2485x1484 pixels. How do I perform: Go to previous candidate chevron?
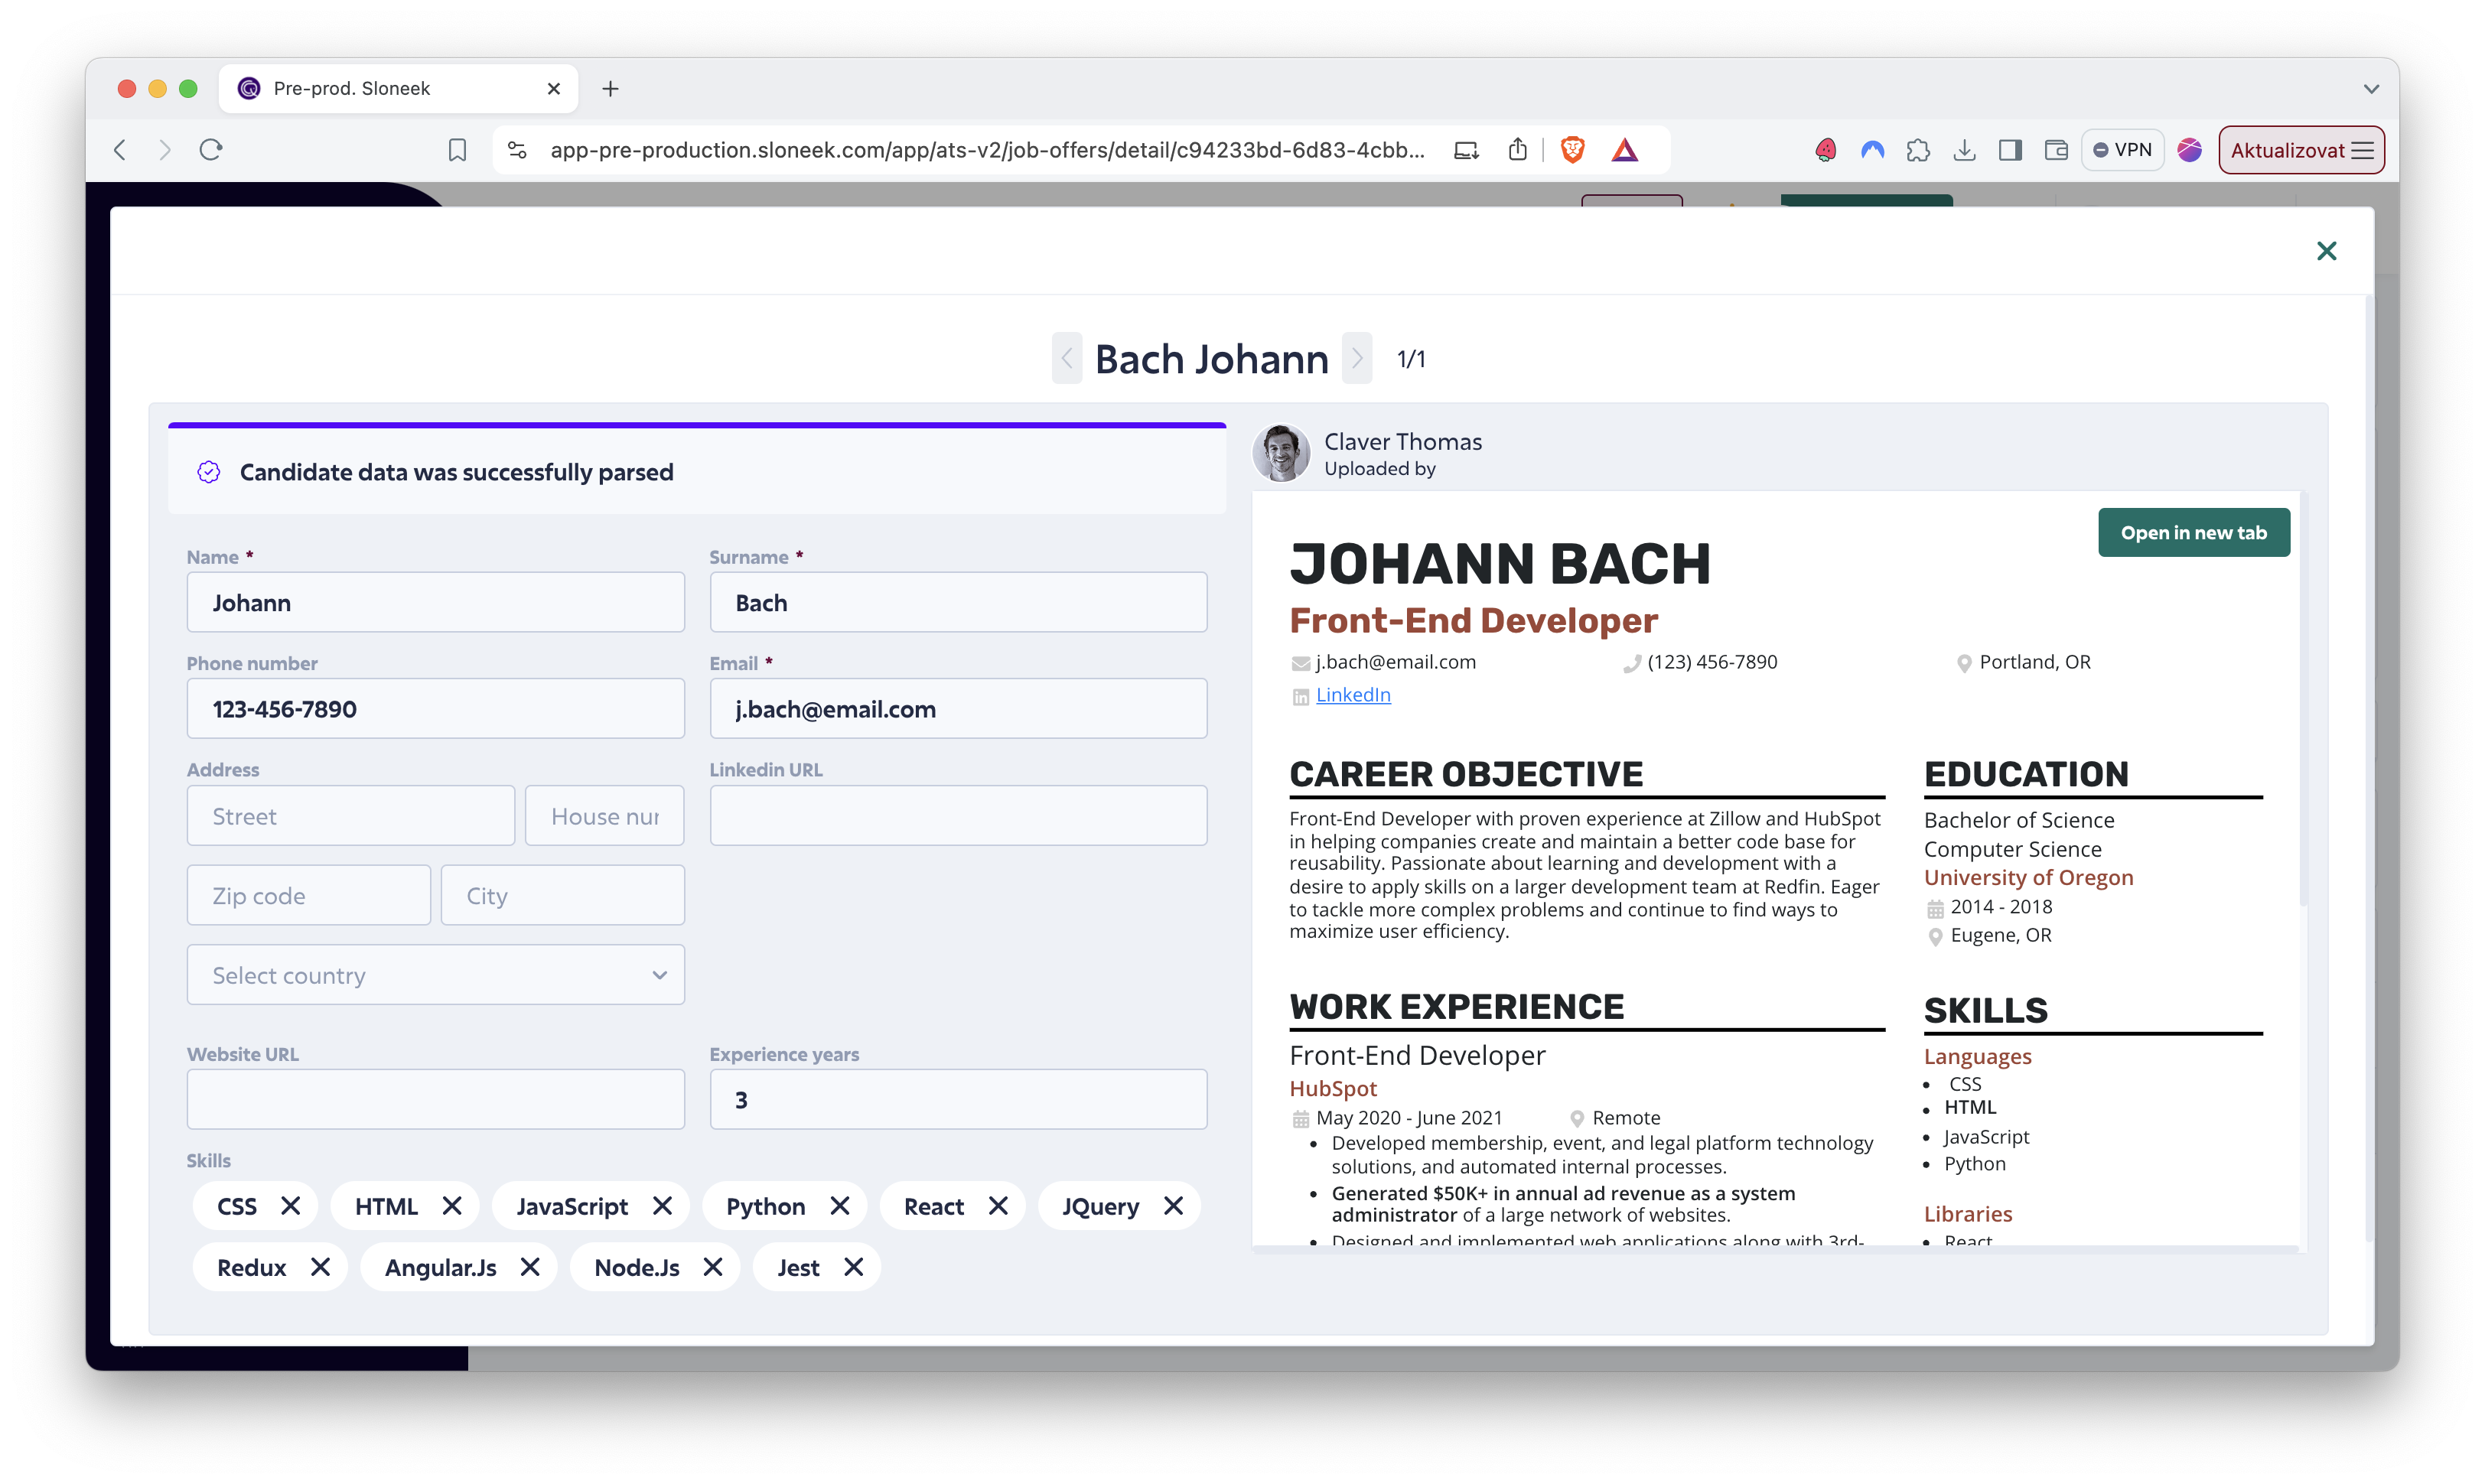click(1067, 358)
